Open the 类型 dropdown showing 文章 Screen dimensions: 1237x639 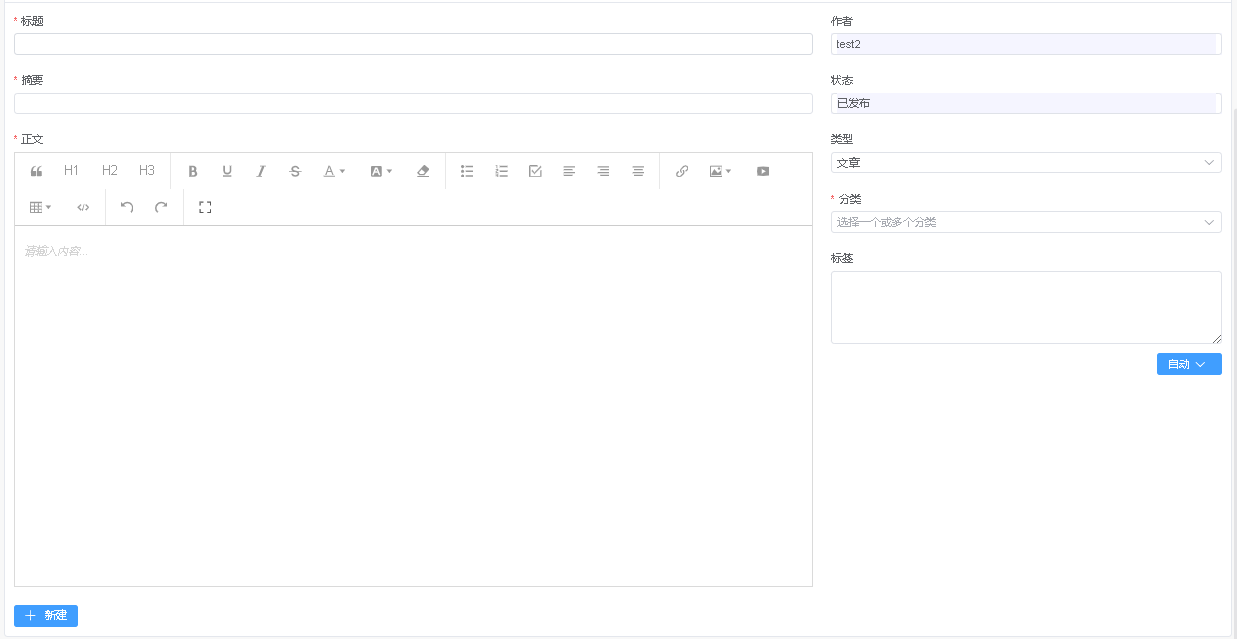click(x=1026, y=162)
